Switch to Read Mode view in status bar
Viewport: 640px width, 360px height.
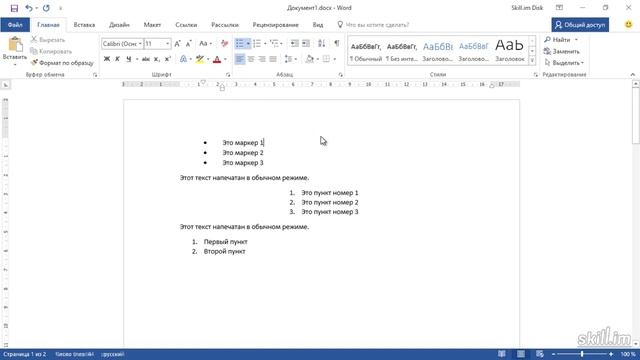click(x=502, y=354)
